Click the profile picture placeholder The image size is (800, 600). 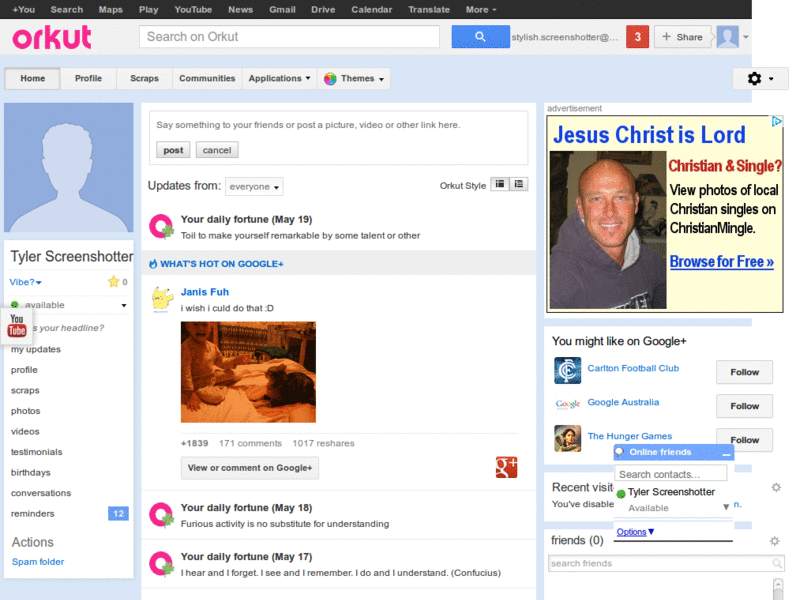68,167
